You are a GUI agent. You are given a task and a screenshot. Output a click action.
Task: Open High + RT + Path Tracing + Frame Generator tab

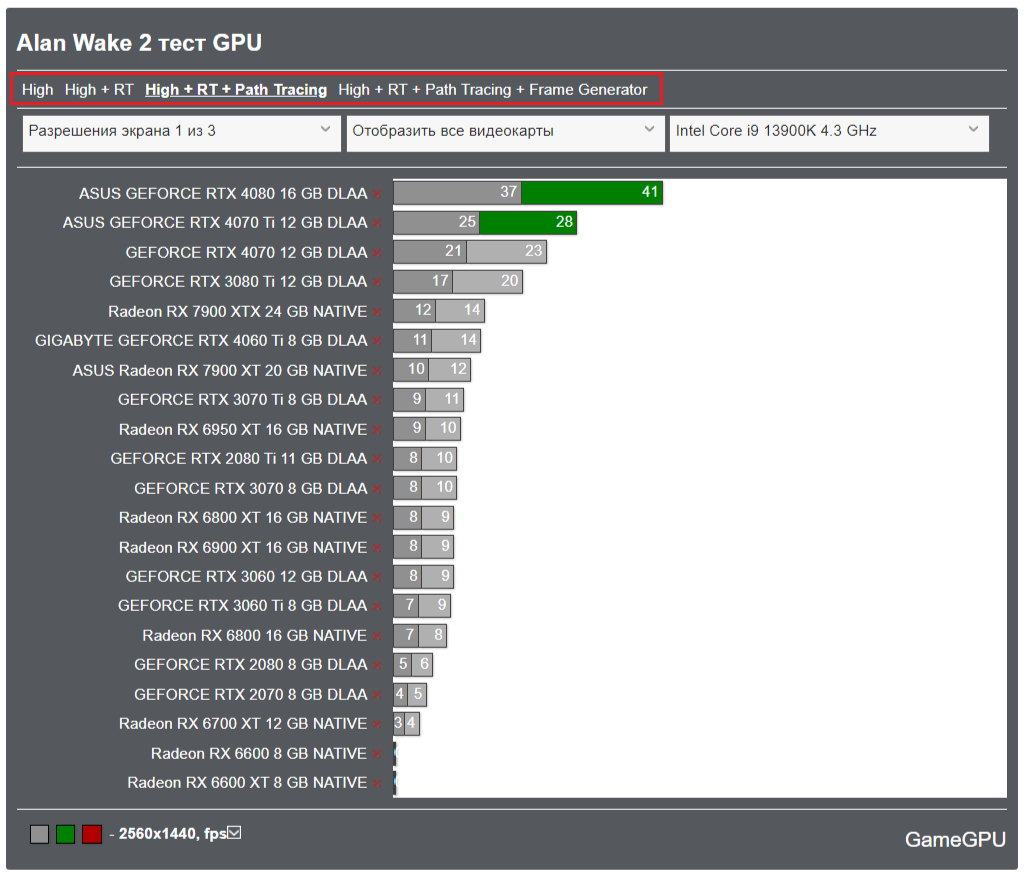[x=493, y=90]
